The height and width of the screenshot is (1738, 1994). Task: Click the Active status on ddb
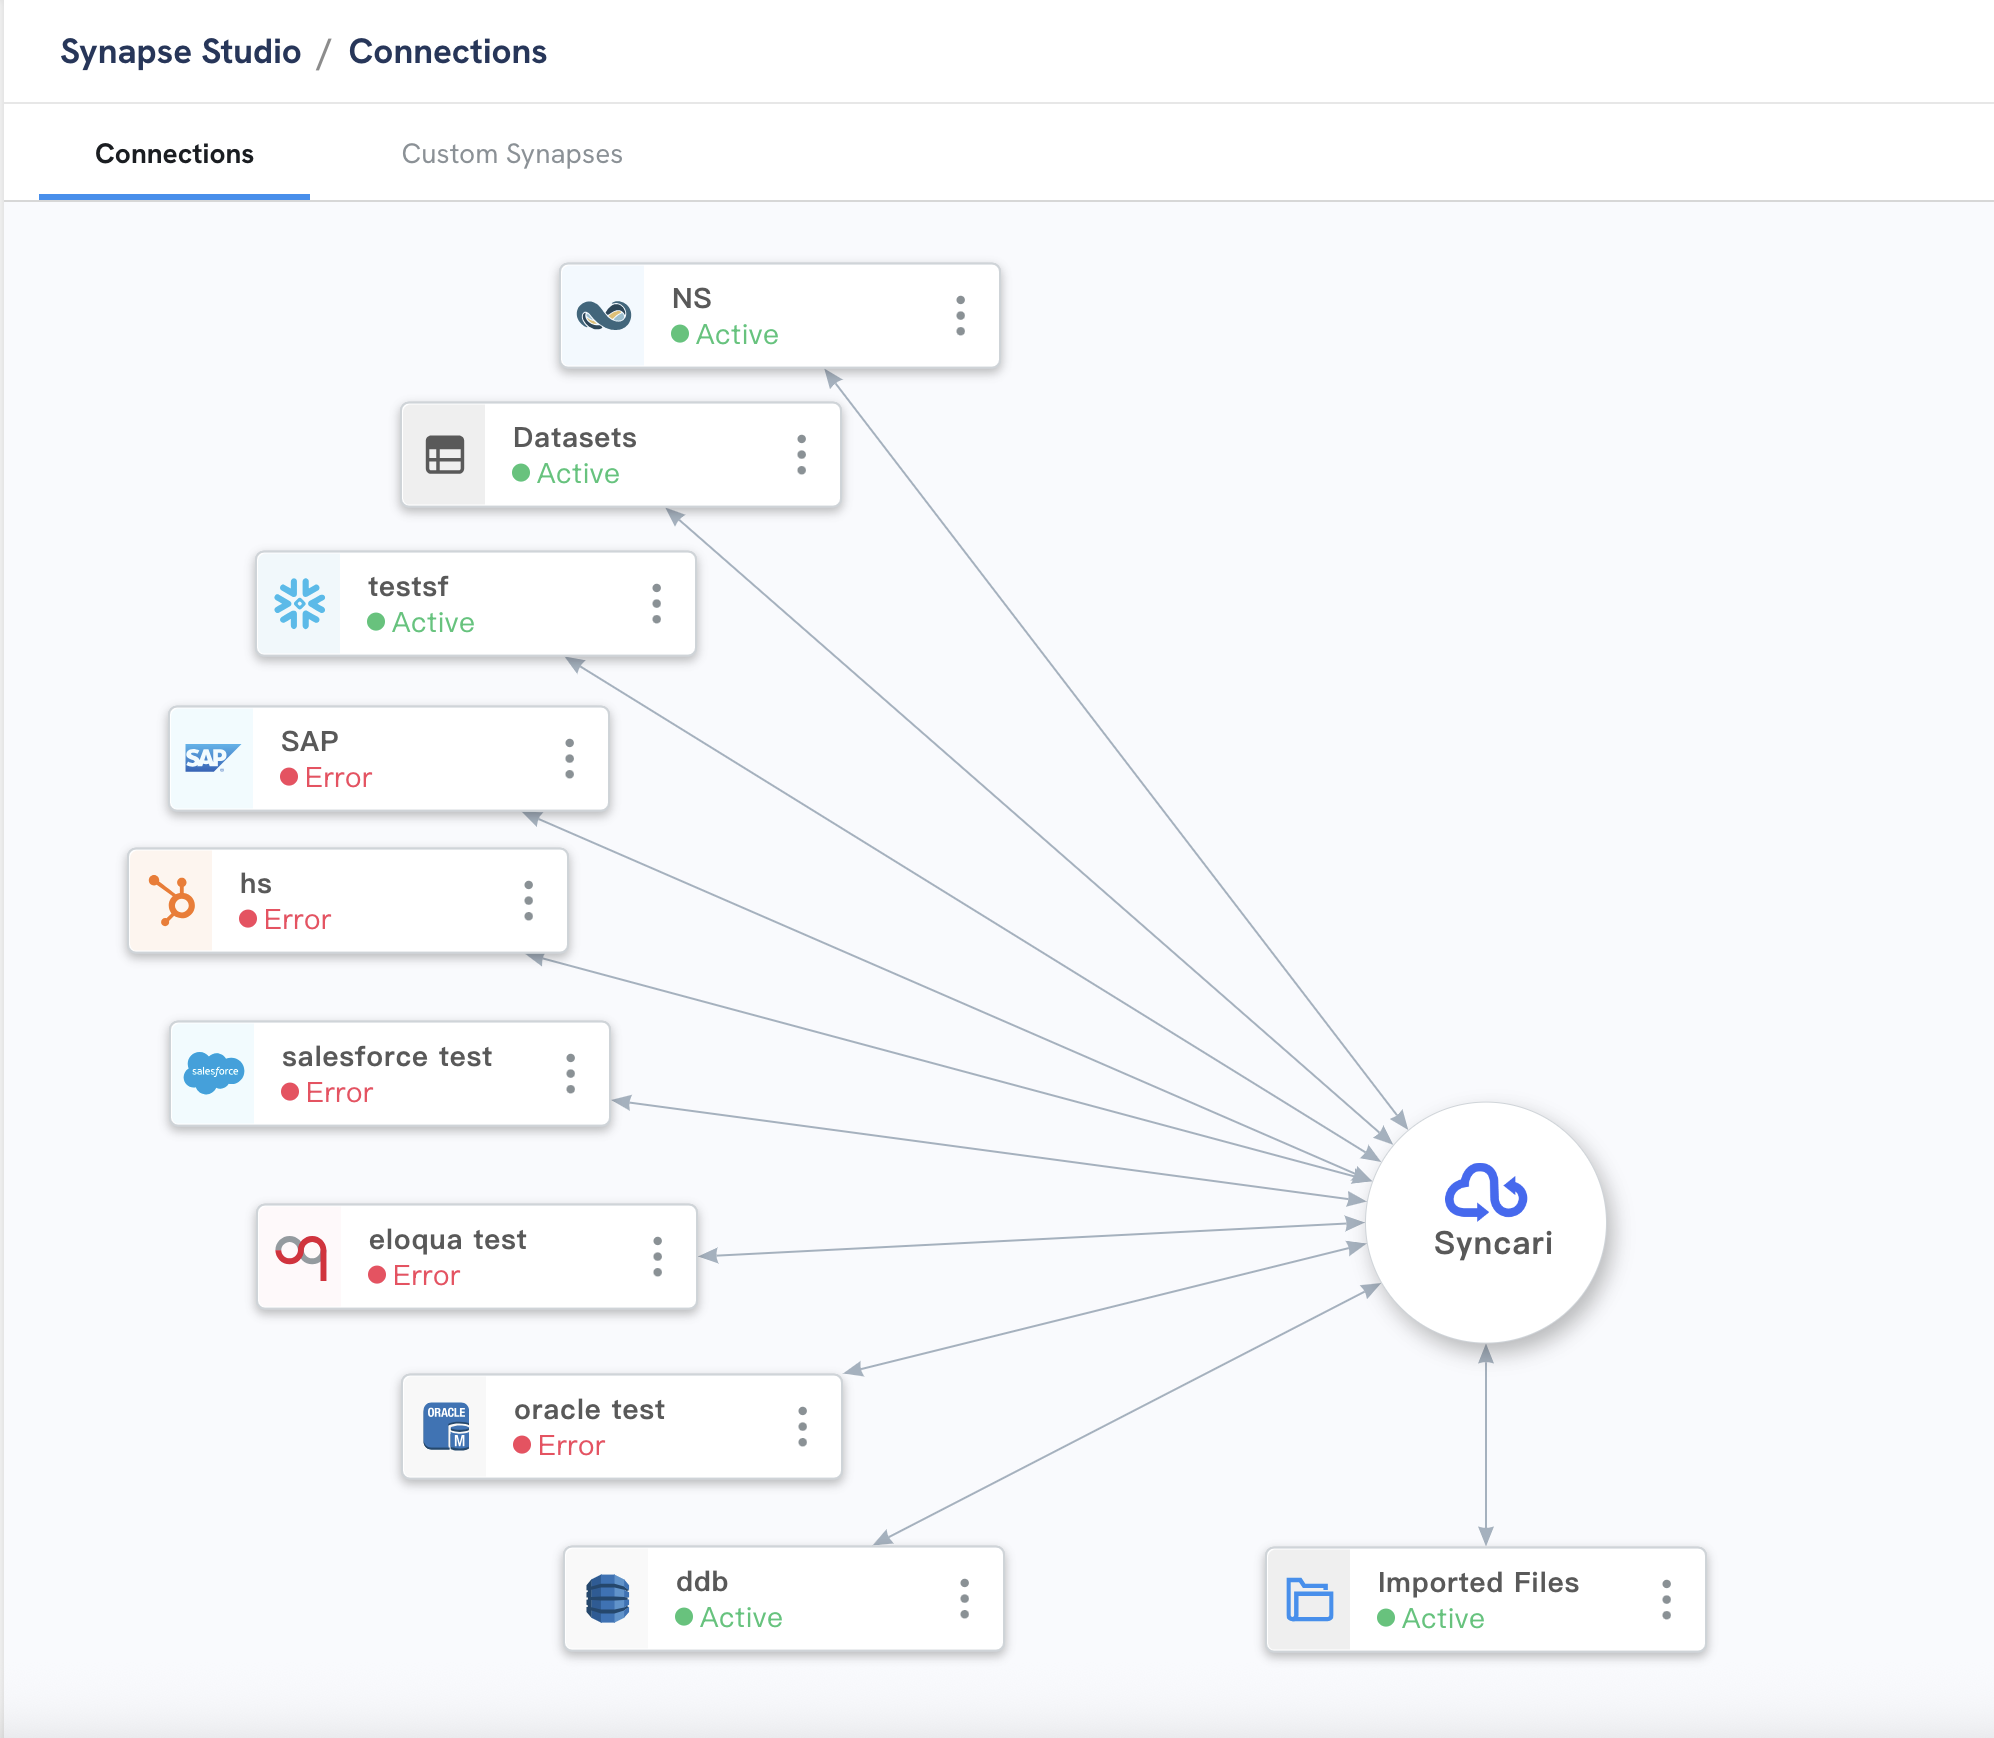729,1617
